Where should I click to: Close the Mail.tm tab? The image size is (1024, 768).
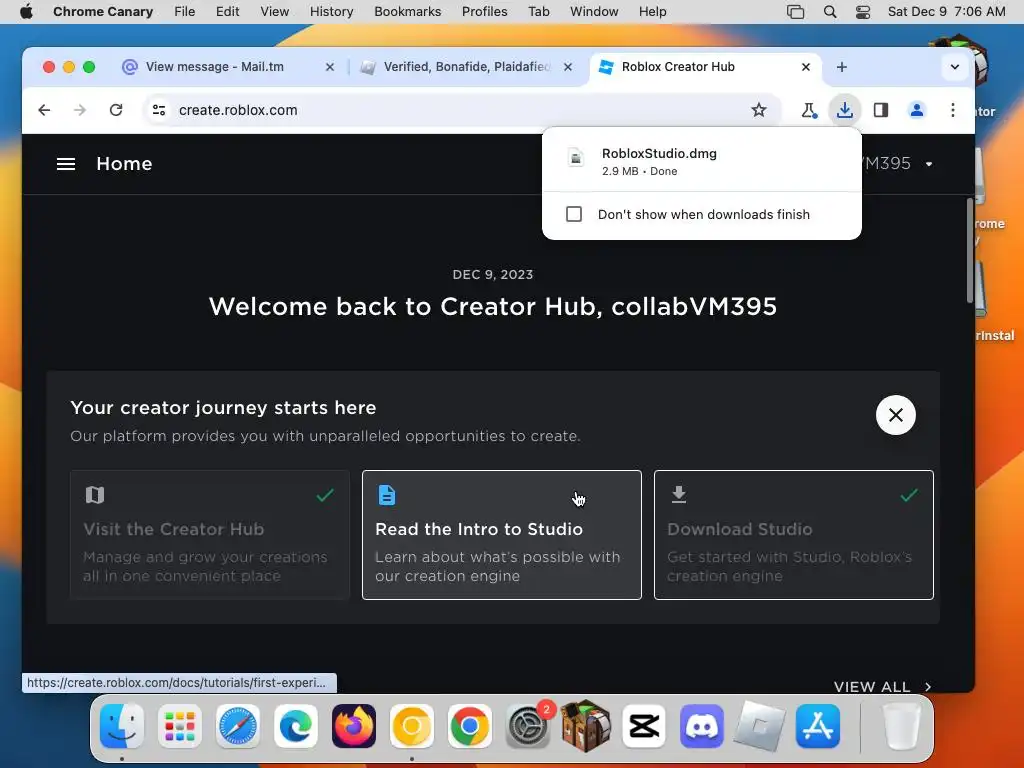click(330, 67)
